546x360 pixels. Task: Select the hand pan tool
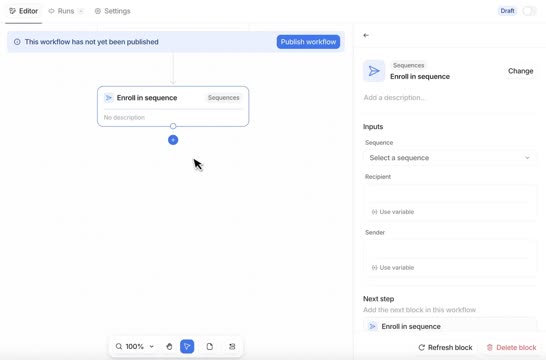169,346
